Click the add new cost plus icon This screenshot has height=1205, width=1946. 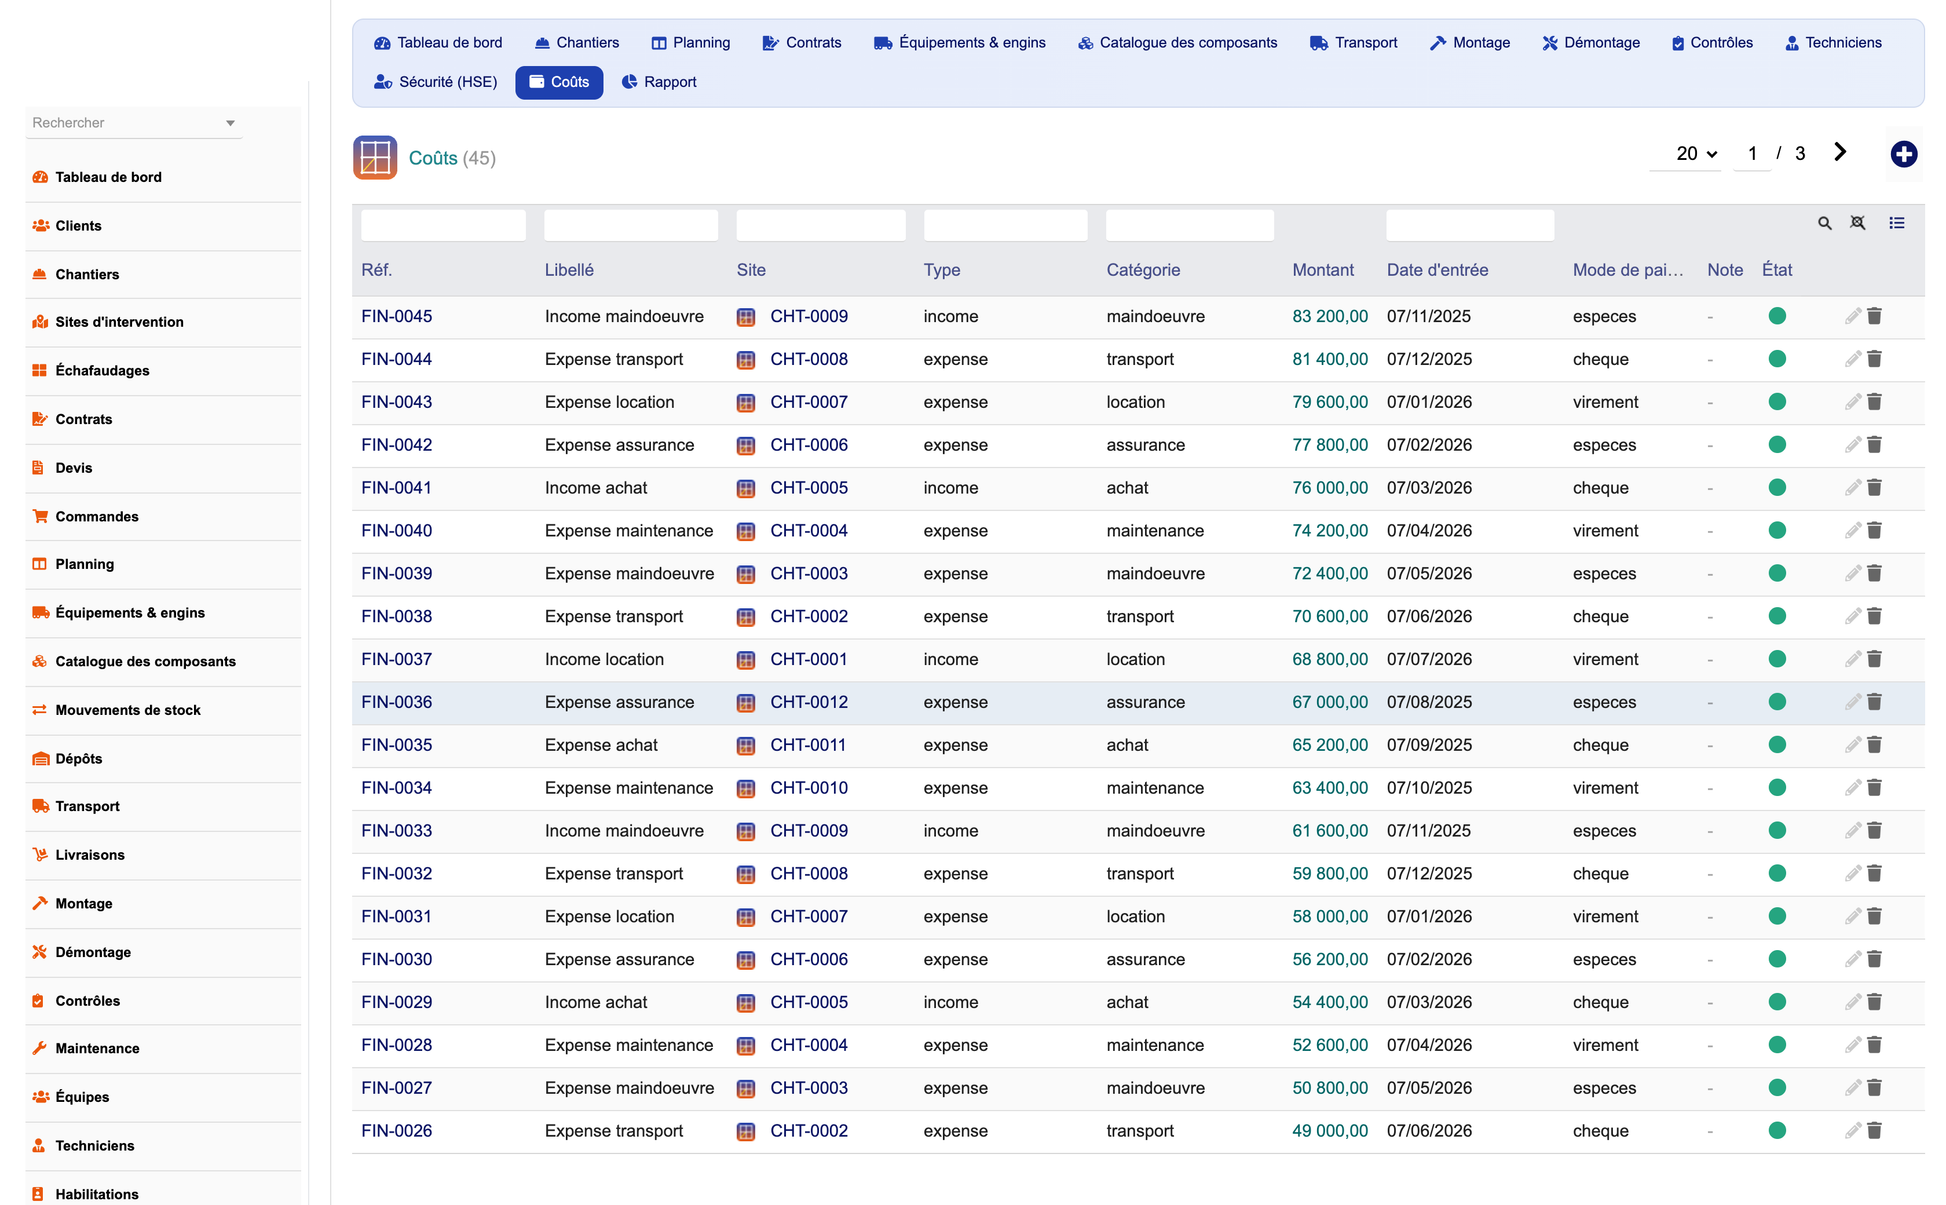tap(1903, 154)
